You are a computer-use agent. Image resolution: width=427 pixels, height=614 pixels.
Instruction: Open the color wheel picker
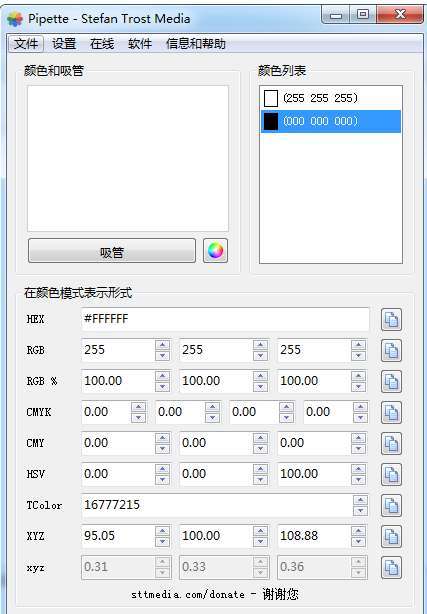215,251
